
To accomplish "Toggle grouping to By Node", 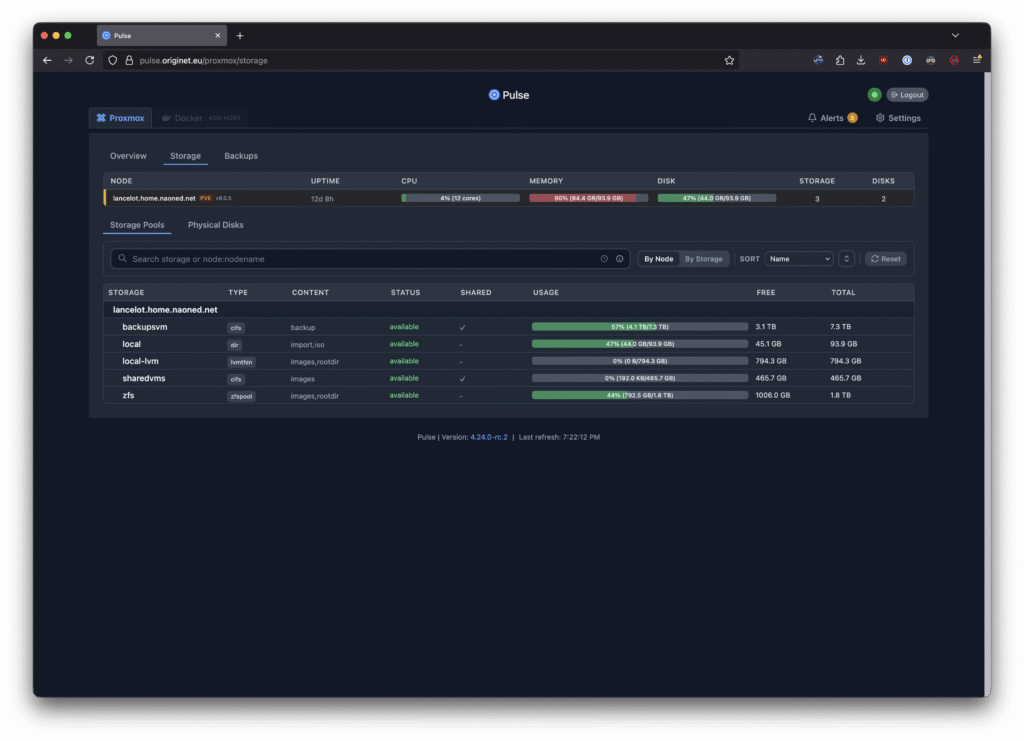I will click(x=658, y=259).
